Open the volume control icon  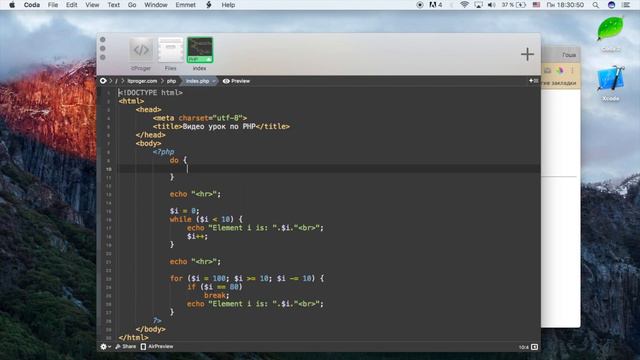coord(491,5)
